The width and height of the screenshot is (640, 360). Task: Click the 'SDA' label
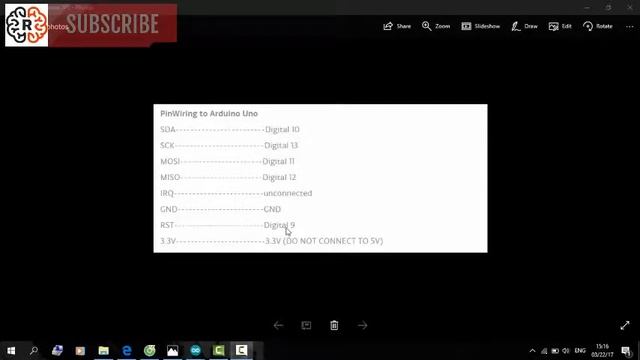168,129
